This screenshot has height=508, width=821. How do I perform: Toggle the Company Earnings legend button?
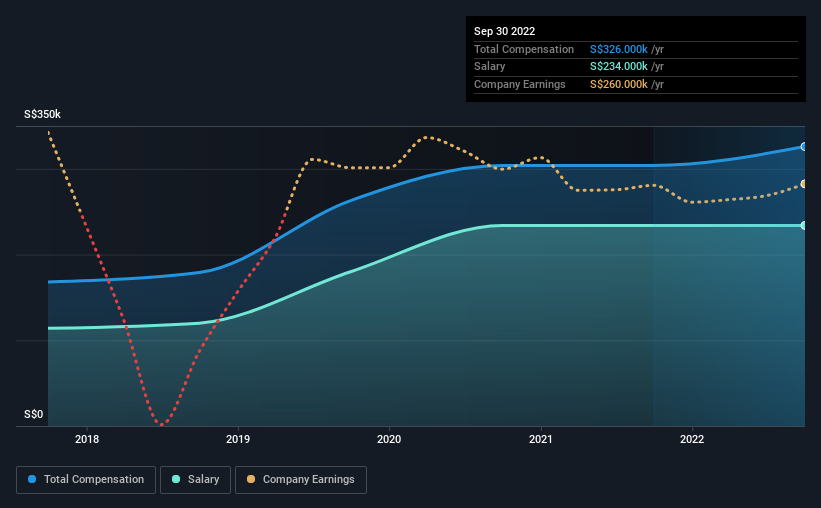pos(301,480)
